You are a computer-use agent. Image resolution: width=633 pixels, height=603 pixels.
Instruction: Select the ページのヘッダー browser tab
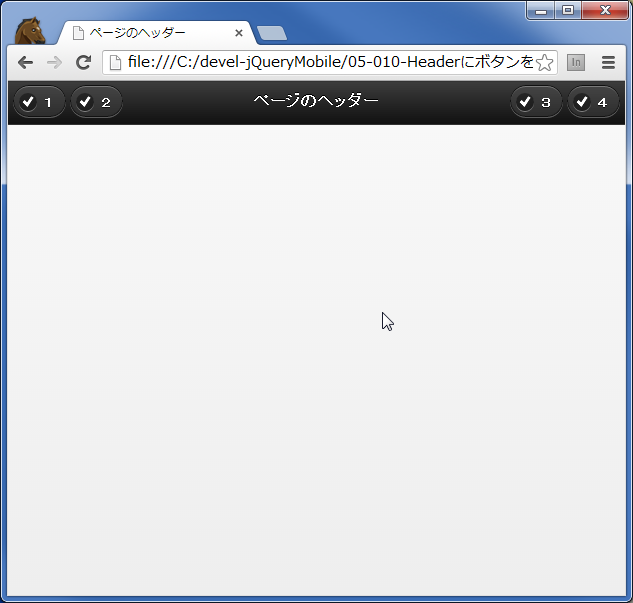click(157, 33)
